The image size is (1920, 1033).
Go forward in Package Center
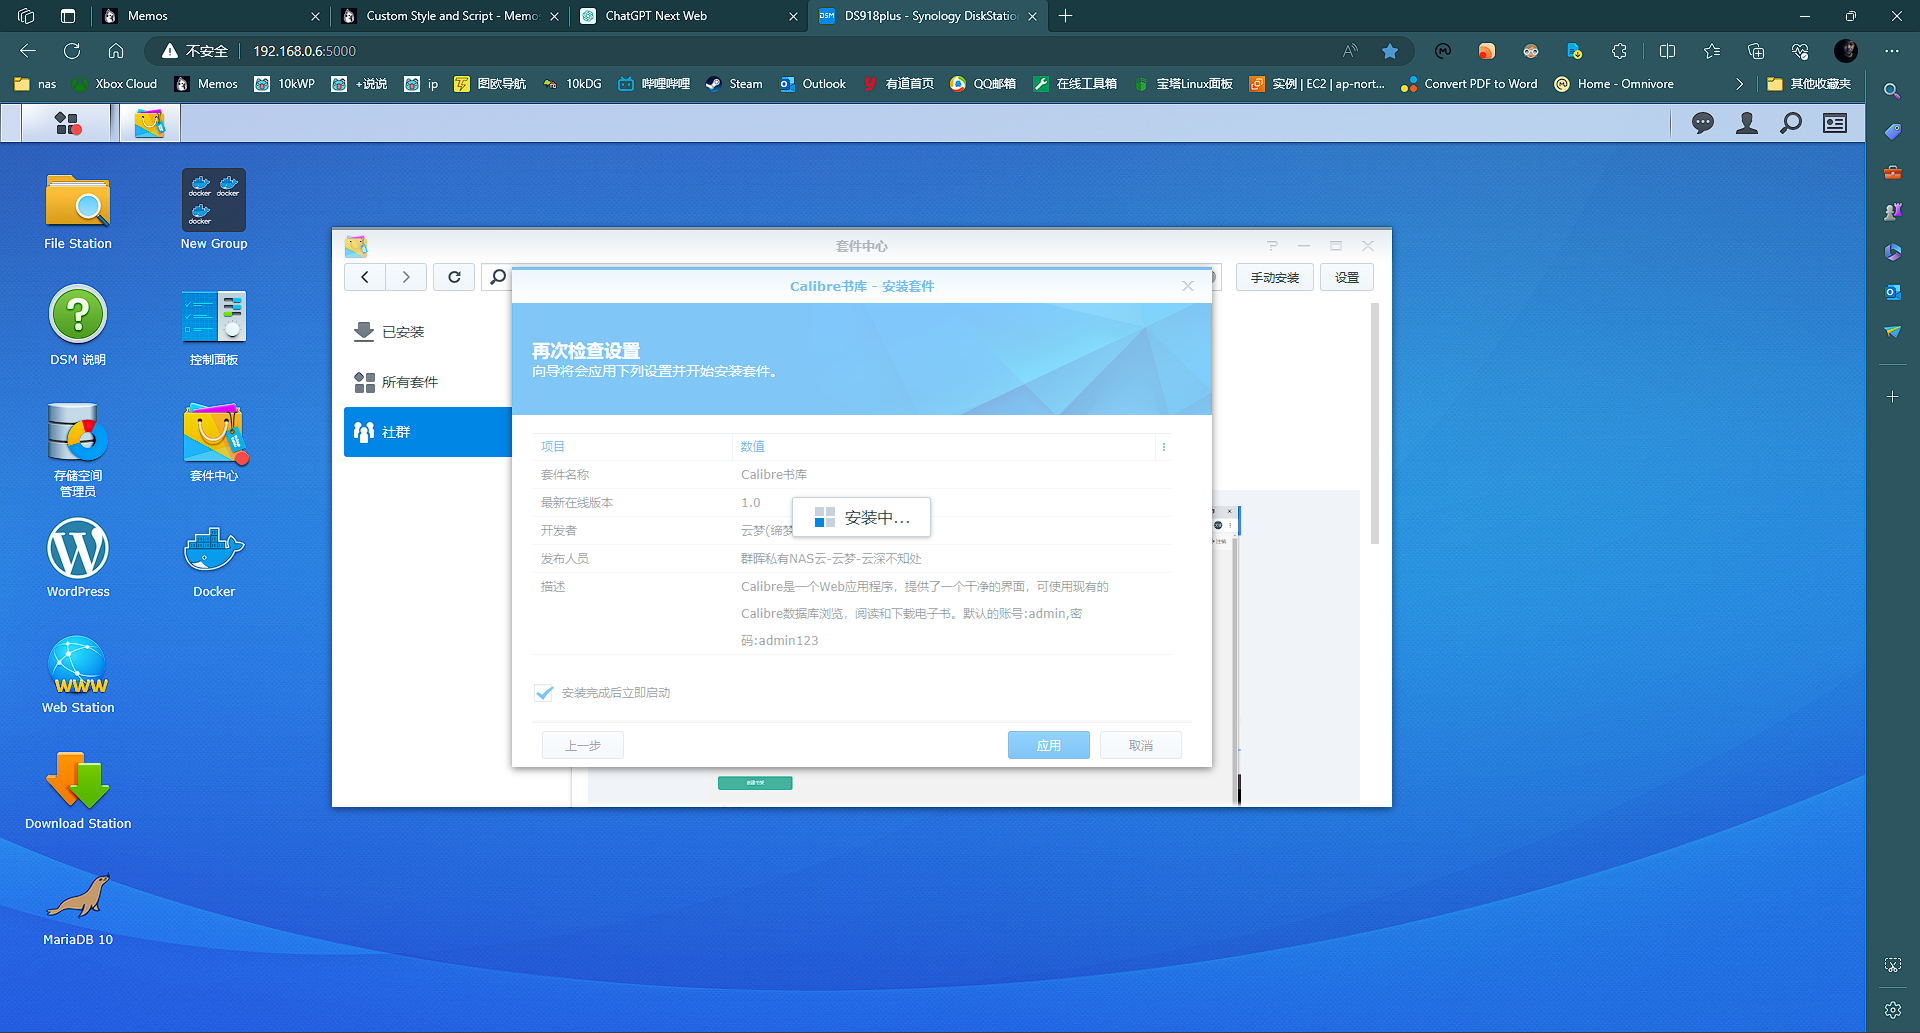coord(406,277)
